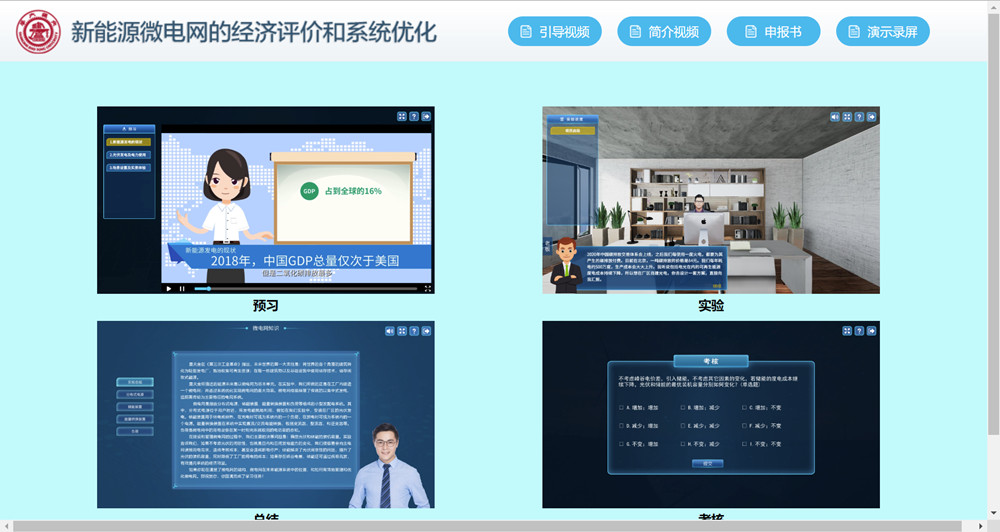Click the 预习 video progress bar
The image size is (1000, 532).
[300, 289]
